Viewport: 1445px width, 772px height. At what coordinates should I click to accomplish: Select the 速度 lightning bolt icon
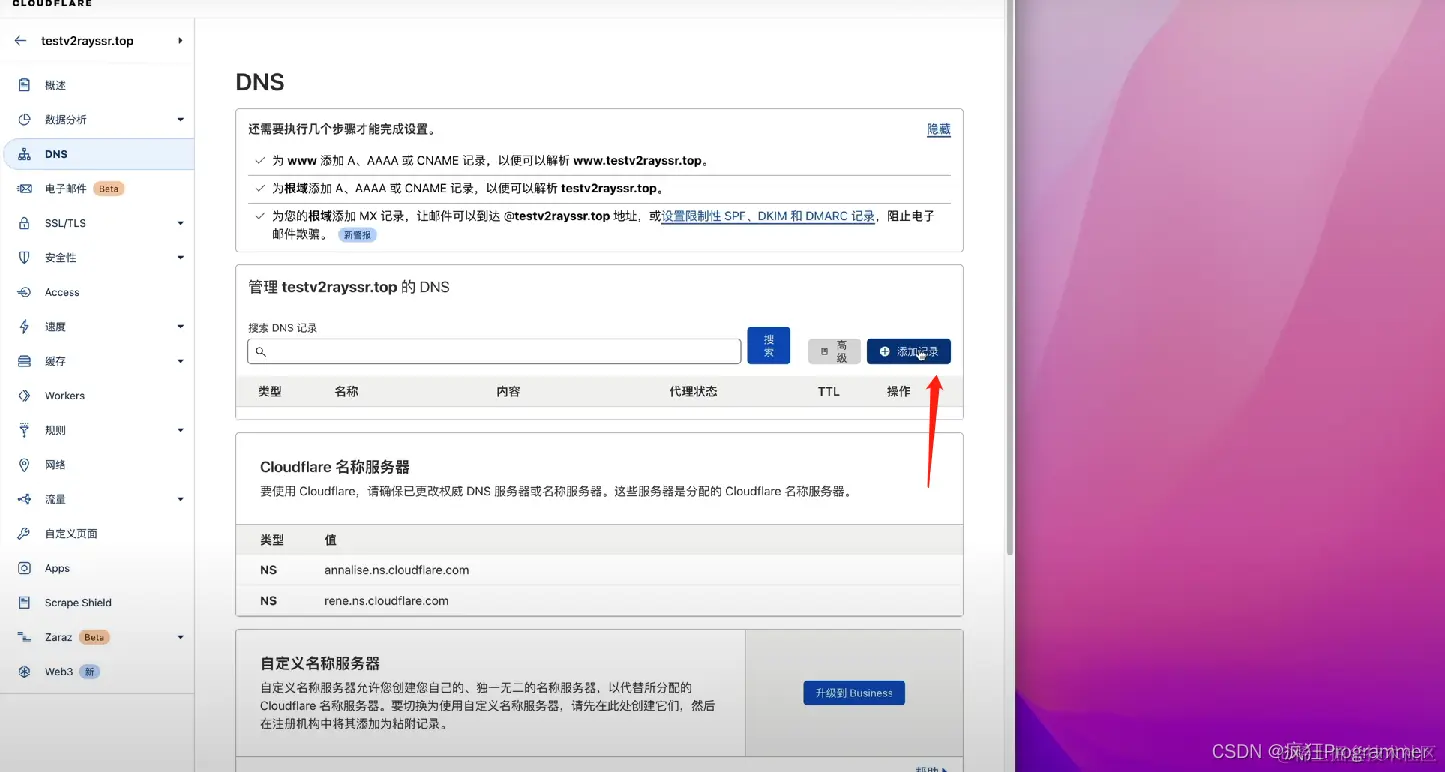[24, 326]
